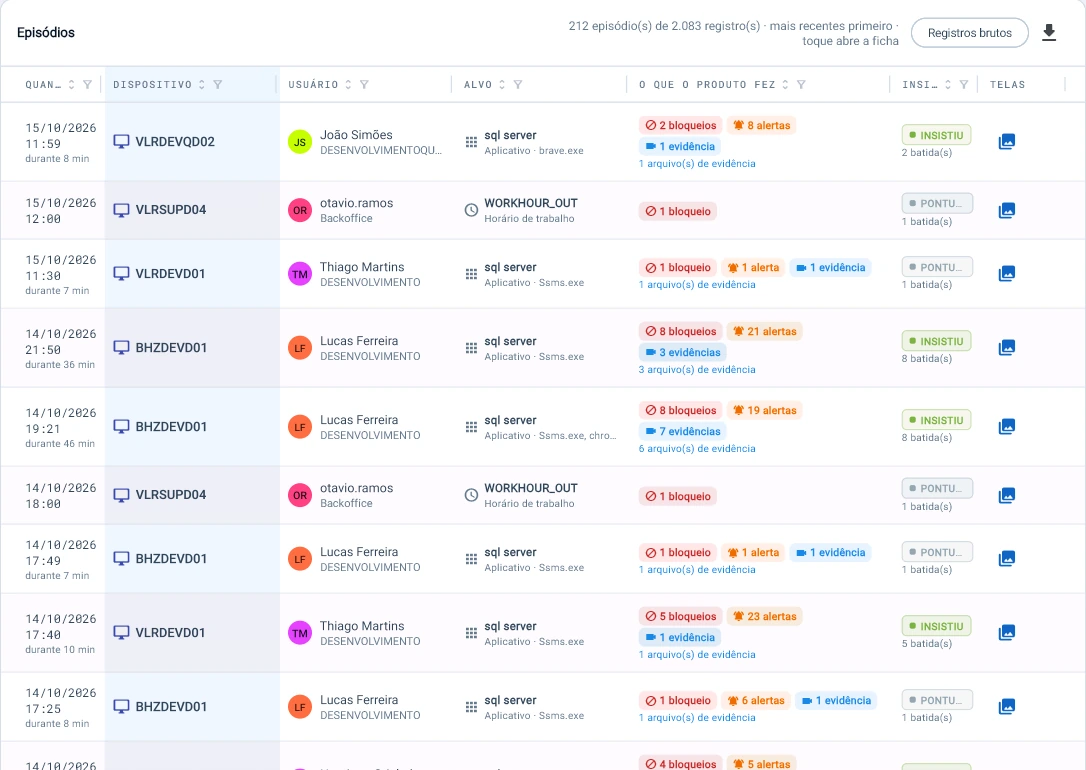Click the 6 alertas badge
1086x770 pixels.
coord(756,701)
